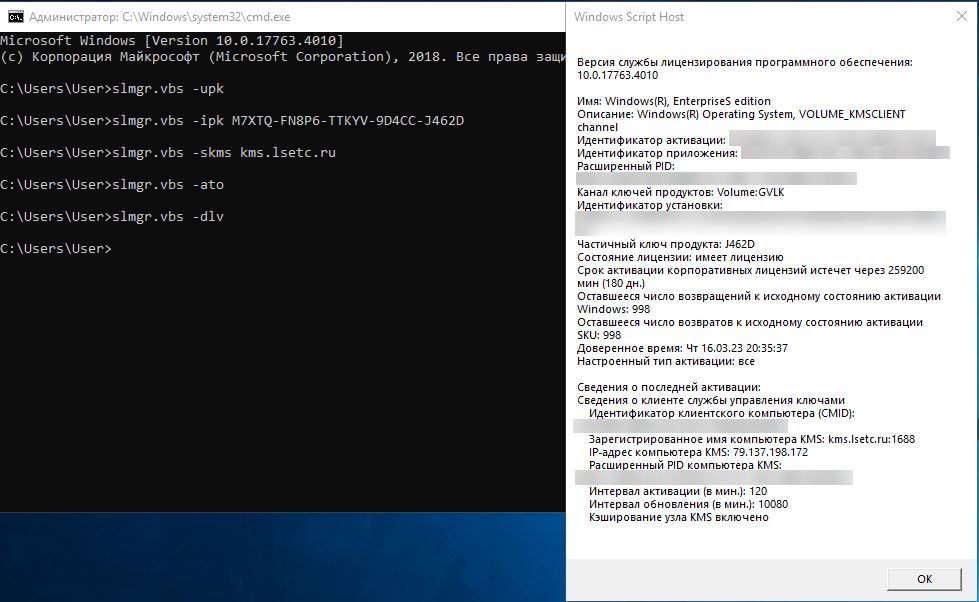Viewport: 979px width, 602px height.
Task: Click the KMS IP address 79.137.198.172 line
Action: pyautogui.click(x=698, y=452)
